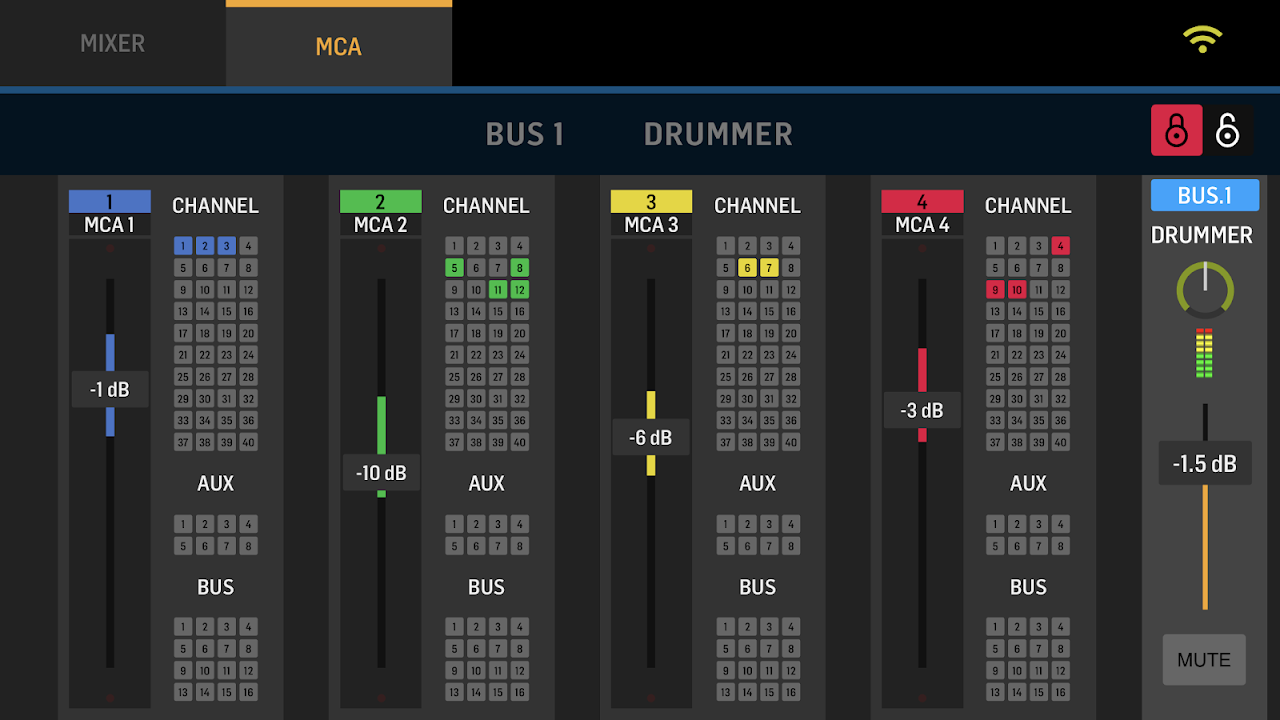Click the MCA 2 AUX heading

coord(486,483)
